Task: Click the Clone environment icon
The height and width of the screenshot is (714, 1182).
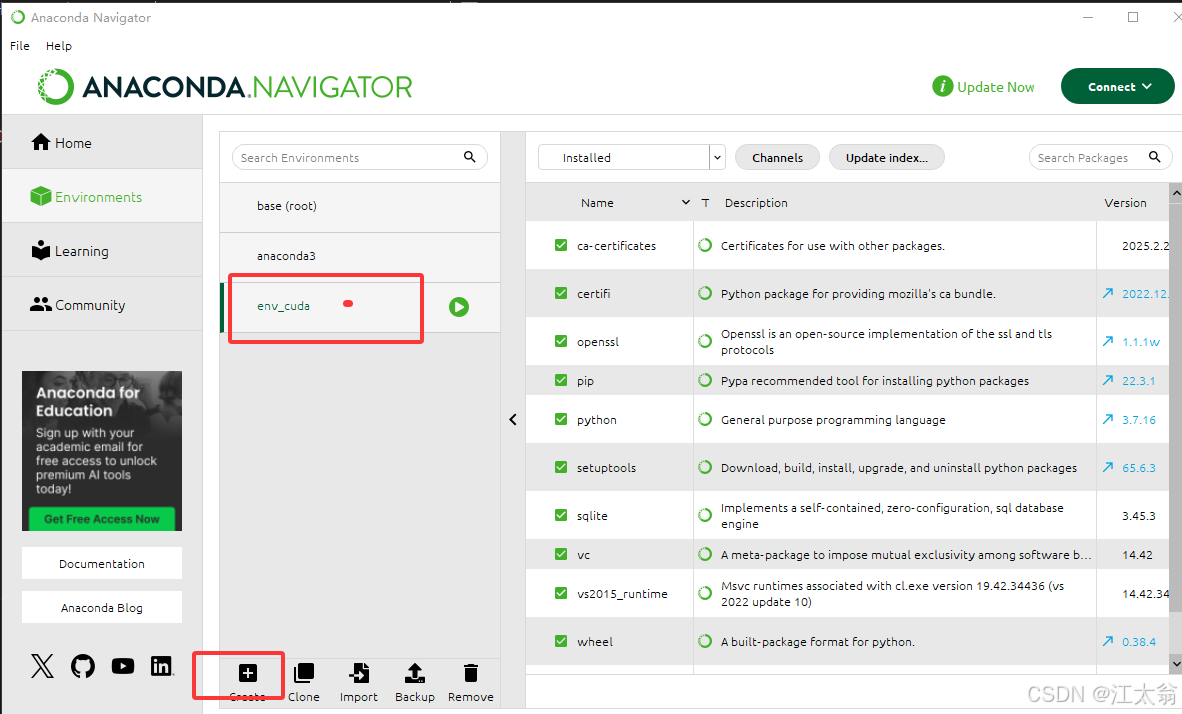Action: point(304,673)
